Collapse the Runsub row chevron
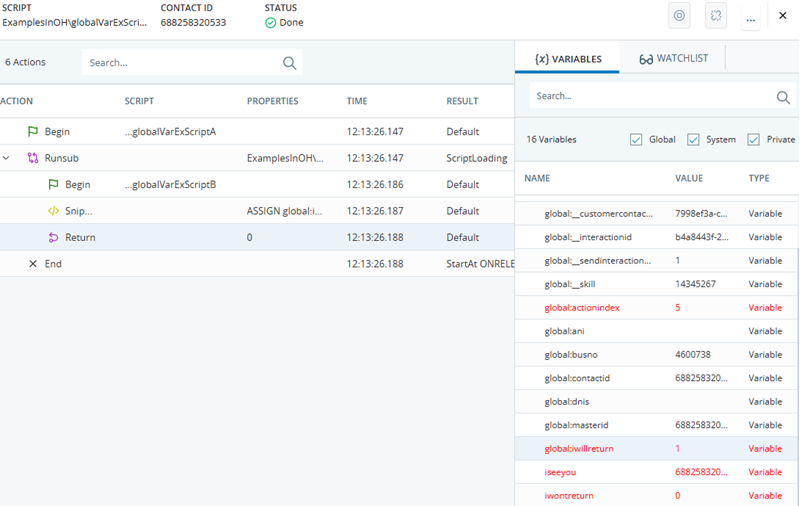 click(7, 158)
